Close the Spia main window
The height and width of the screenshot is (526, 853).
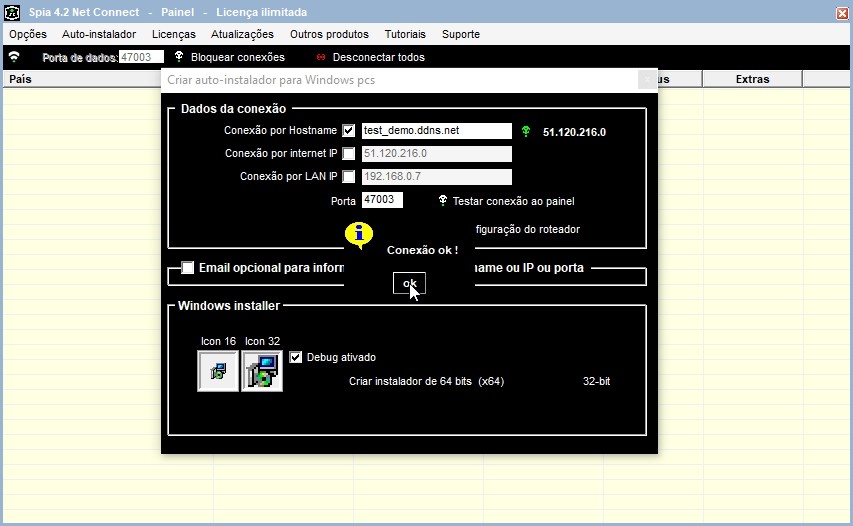tap(842, 13)
